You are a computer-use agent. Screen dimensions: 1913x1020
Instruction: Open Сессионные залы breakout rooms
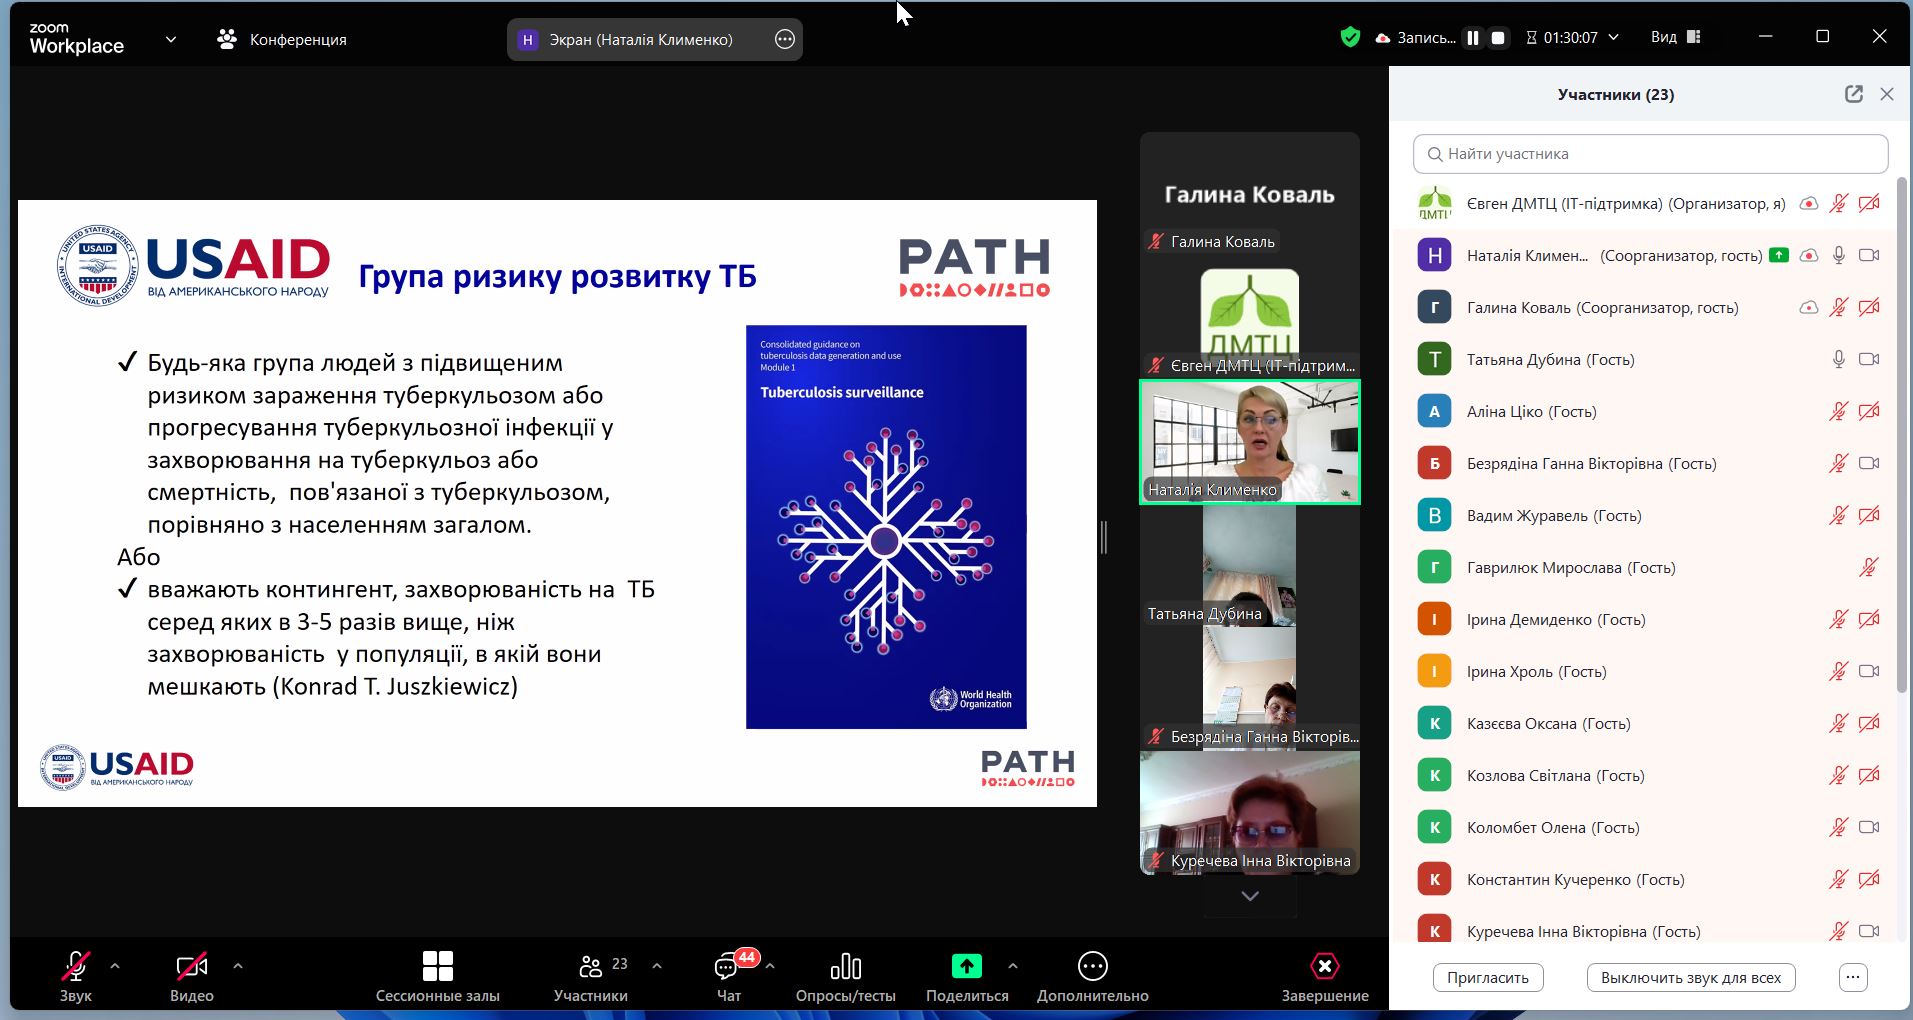click(x=437, y=967)
